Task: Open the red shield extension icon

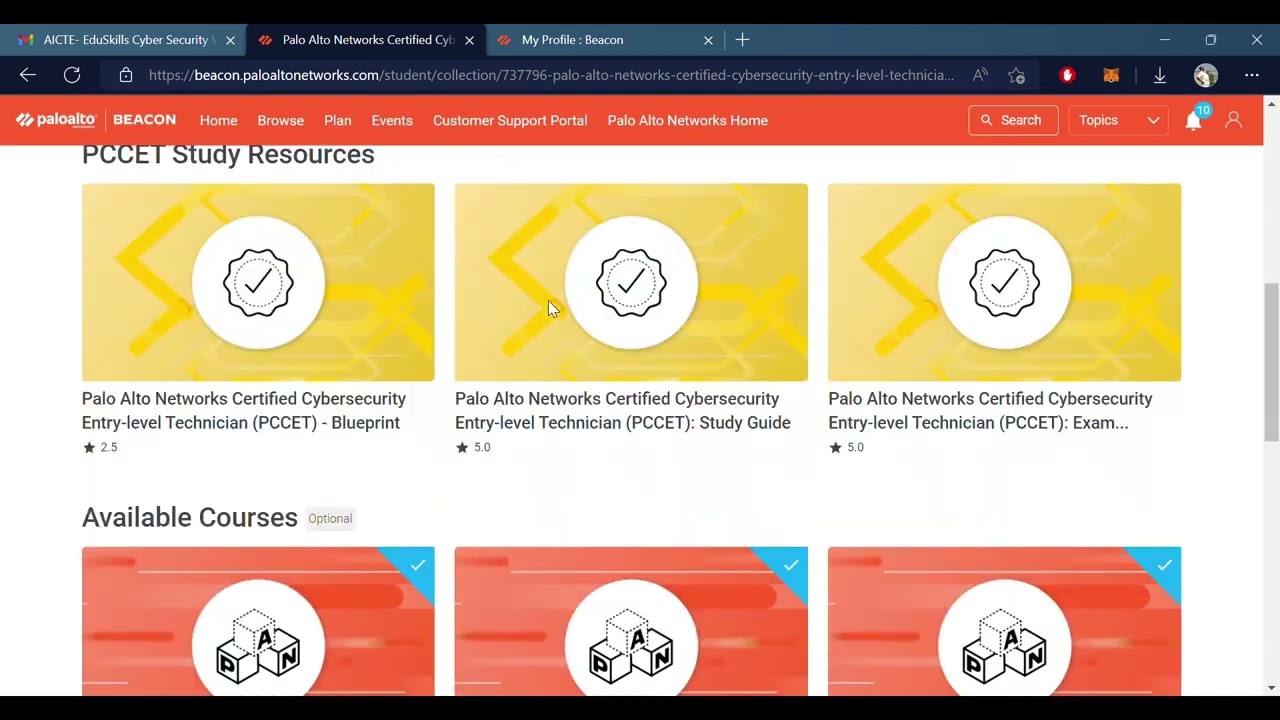Action: pyautogui.click(x=1067, y=75)
